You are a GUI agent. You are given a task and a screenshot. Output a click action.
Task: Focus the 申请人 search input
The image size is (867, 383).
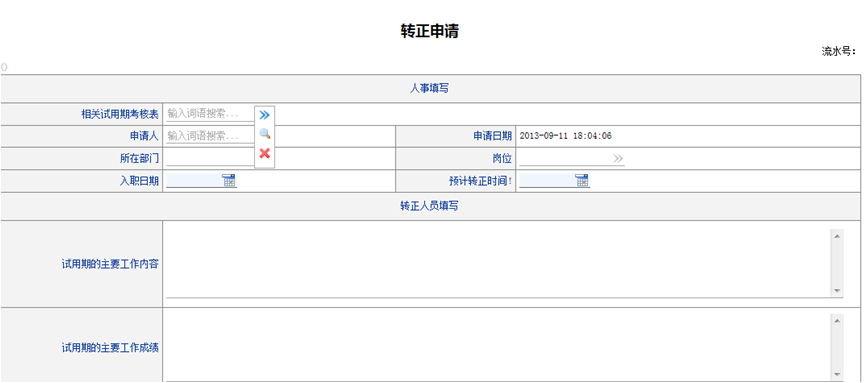(210, 136)
